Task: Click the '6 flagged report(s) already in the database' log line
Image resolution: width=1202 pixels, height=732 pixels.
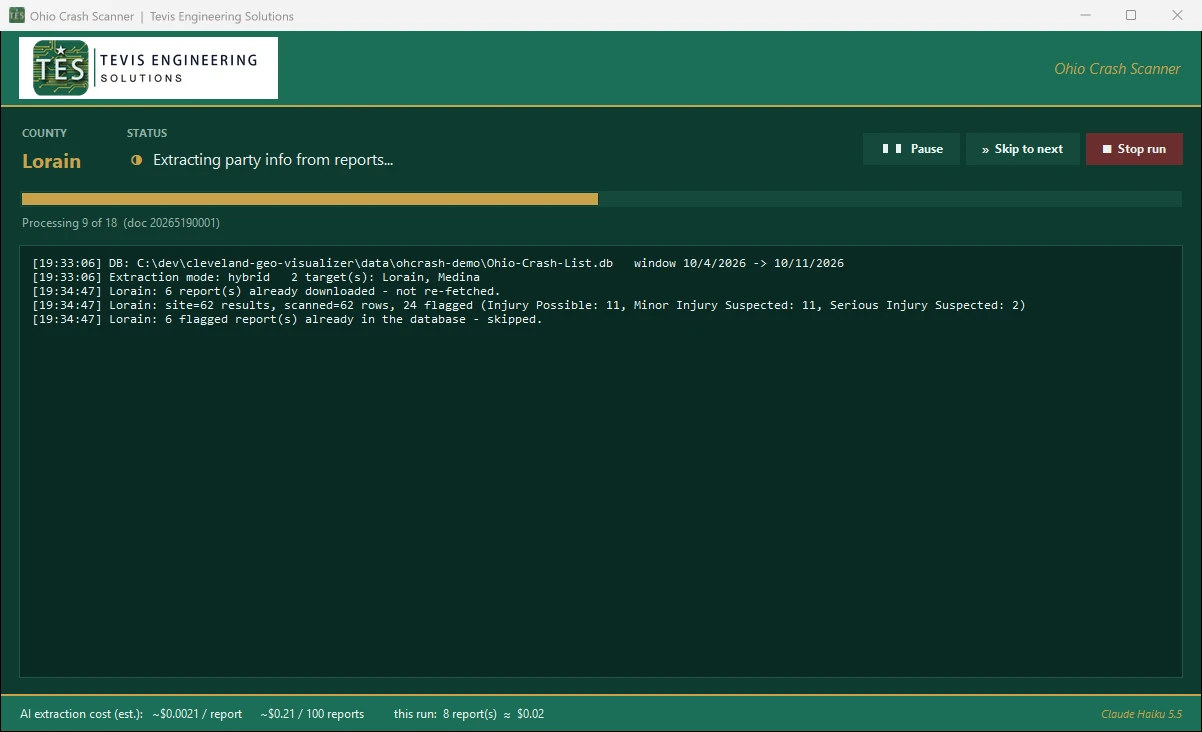Action: [287, 319]
